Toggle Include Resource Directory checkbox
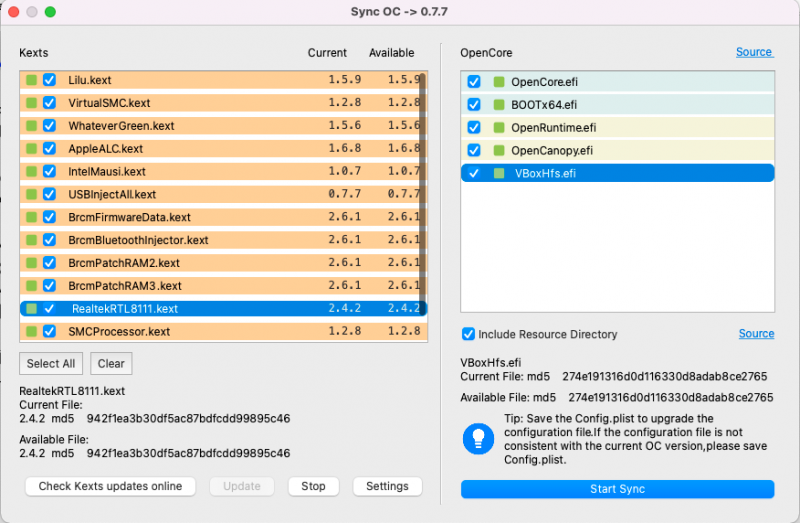The image size is (800, 523). (468, 334)
